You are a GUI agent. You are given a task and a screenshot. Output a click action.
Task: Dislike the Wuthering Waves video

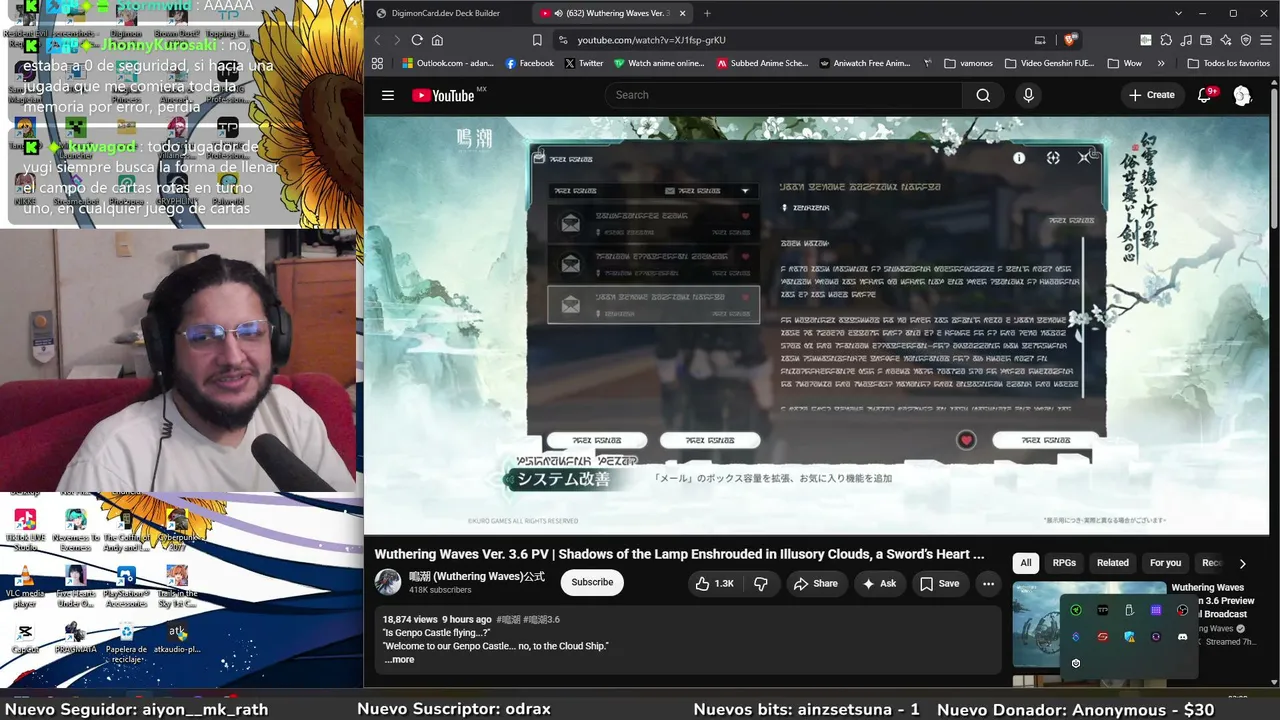[760, 583]
